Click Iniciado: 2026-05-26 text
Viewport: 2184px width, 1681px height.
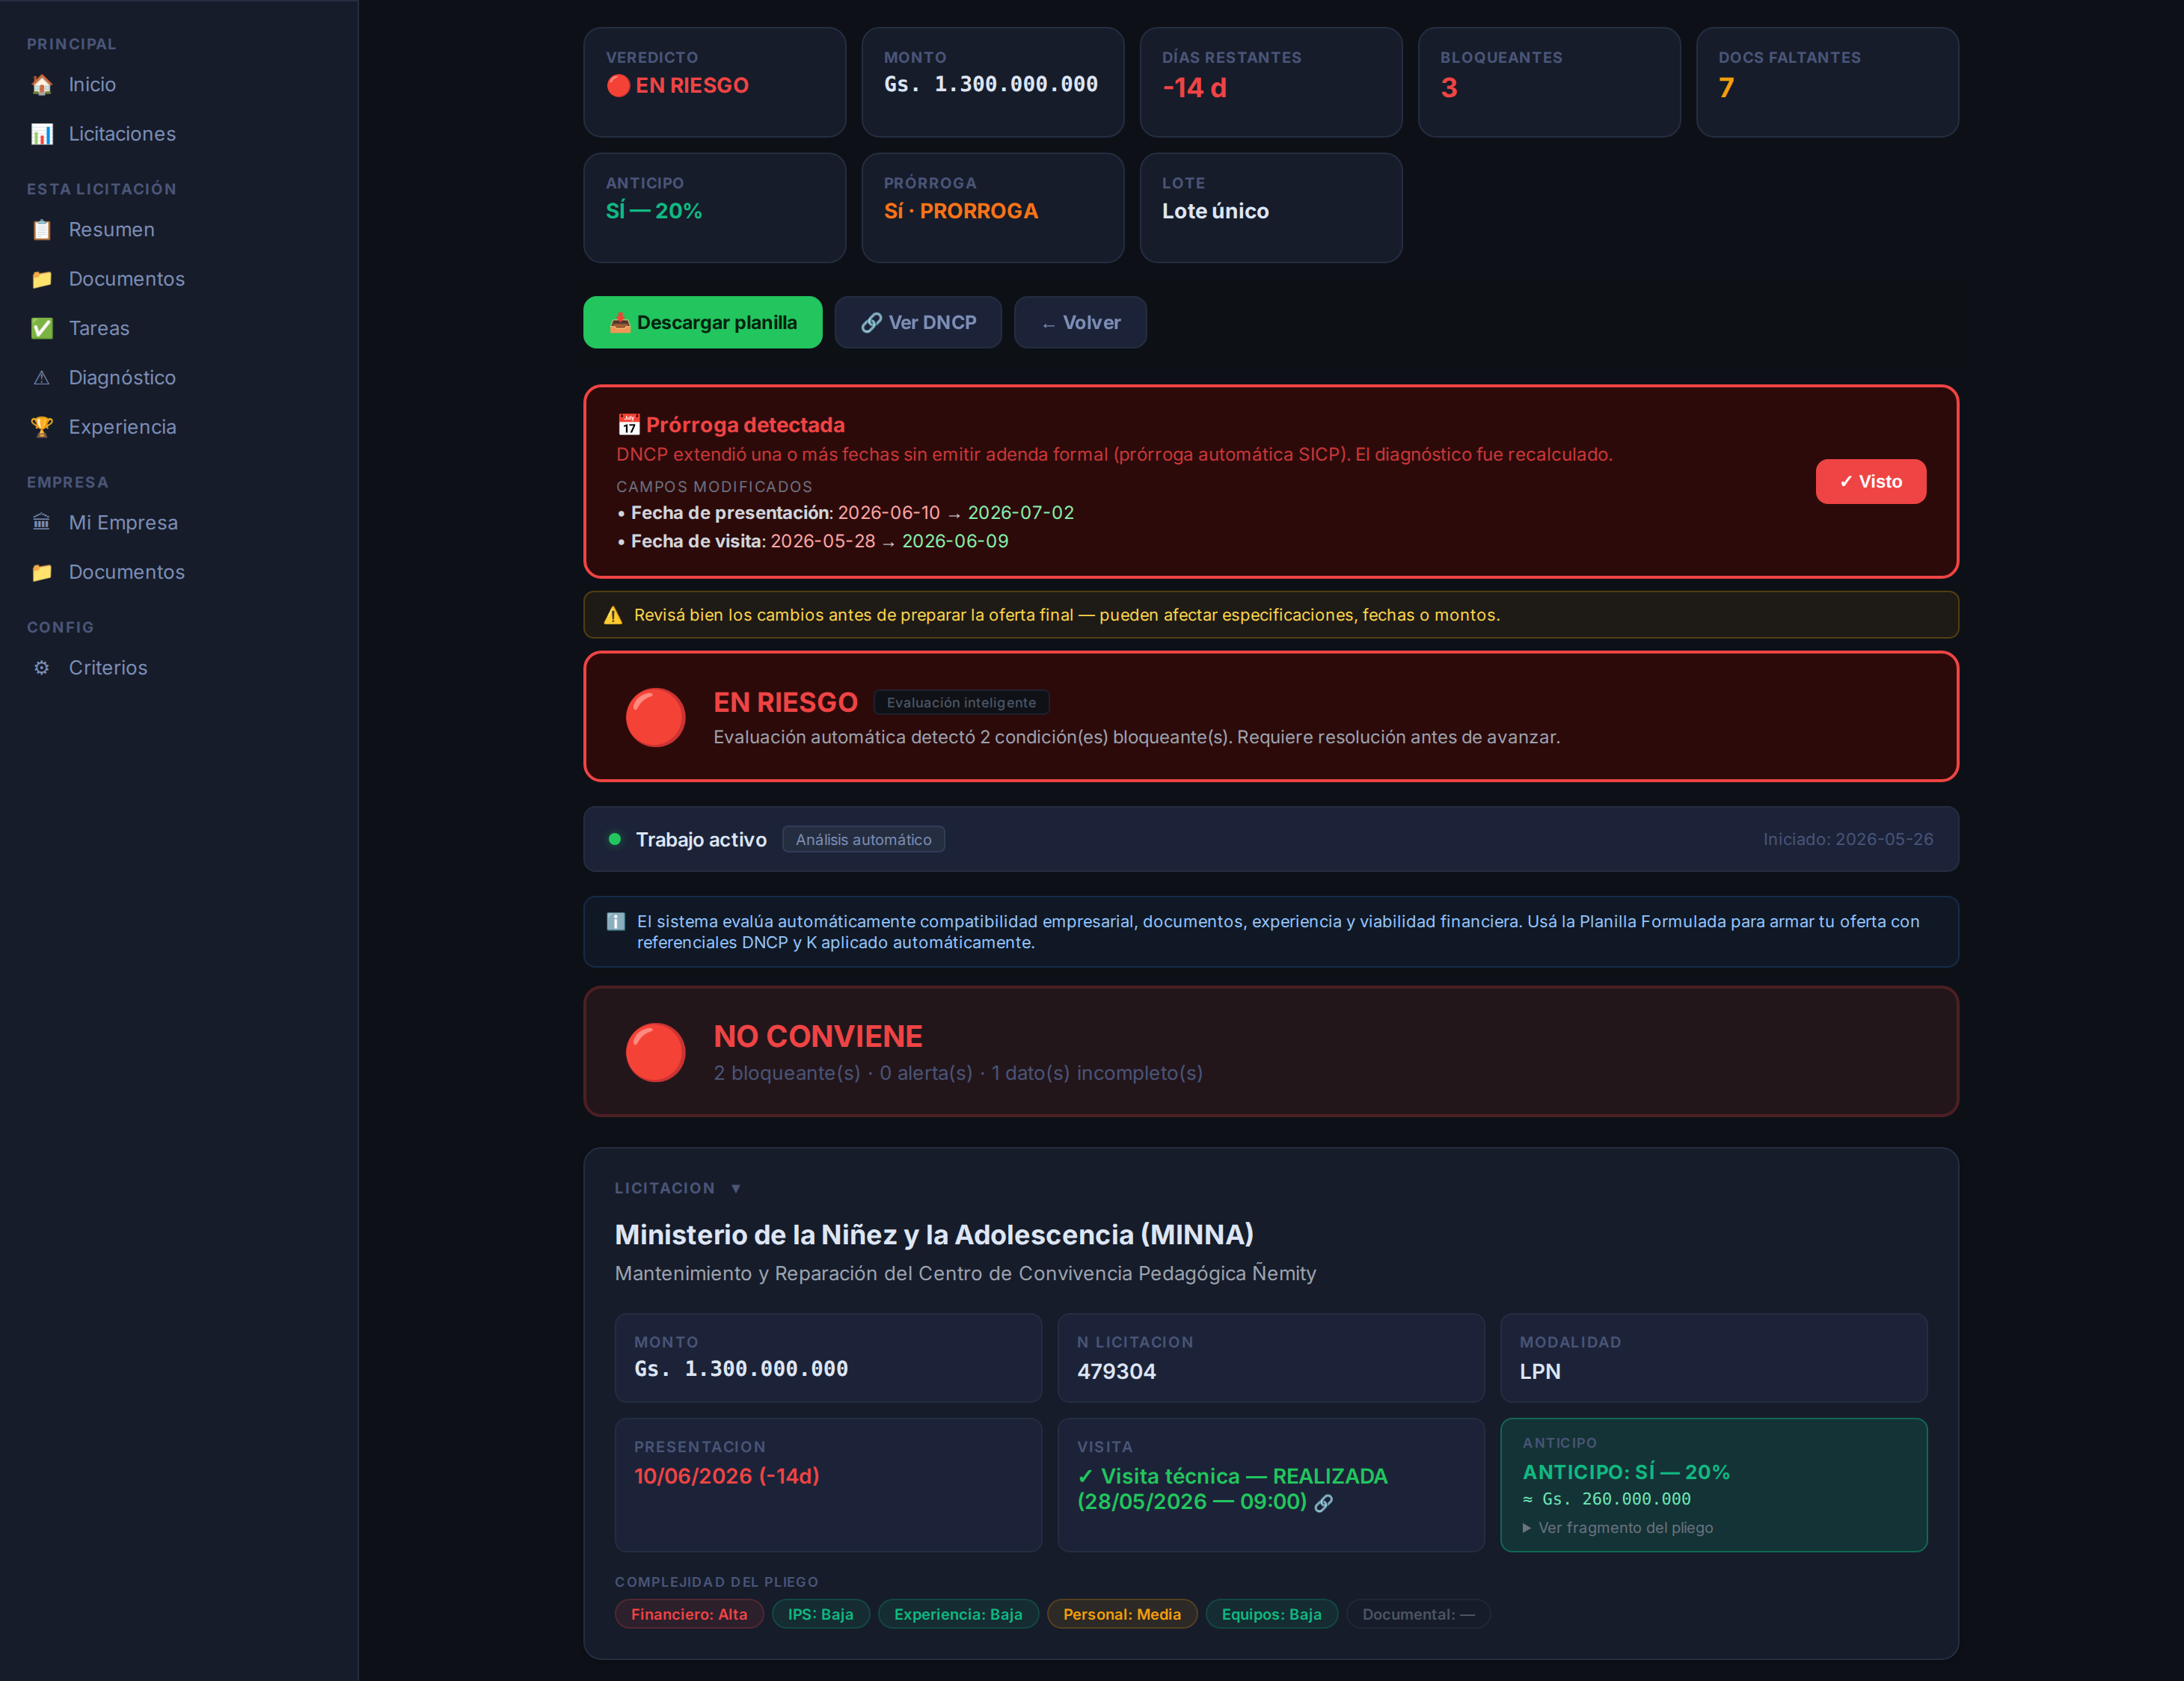(1848, 840)
